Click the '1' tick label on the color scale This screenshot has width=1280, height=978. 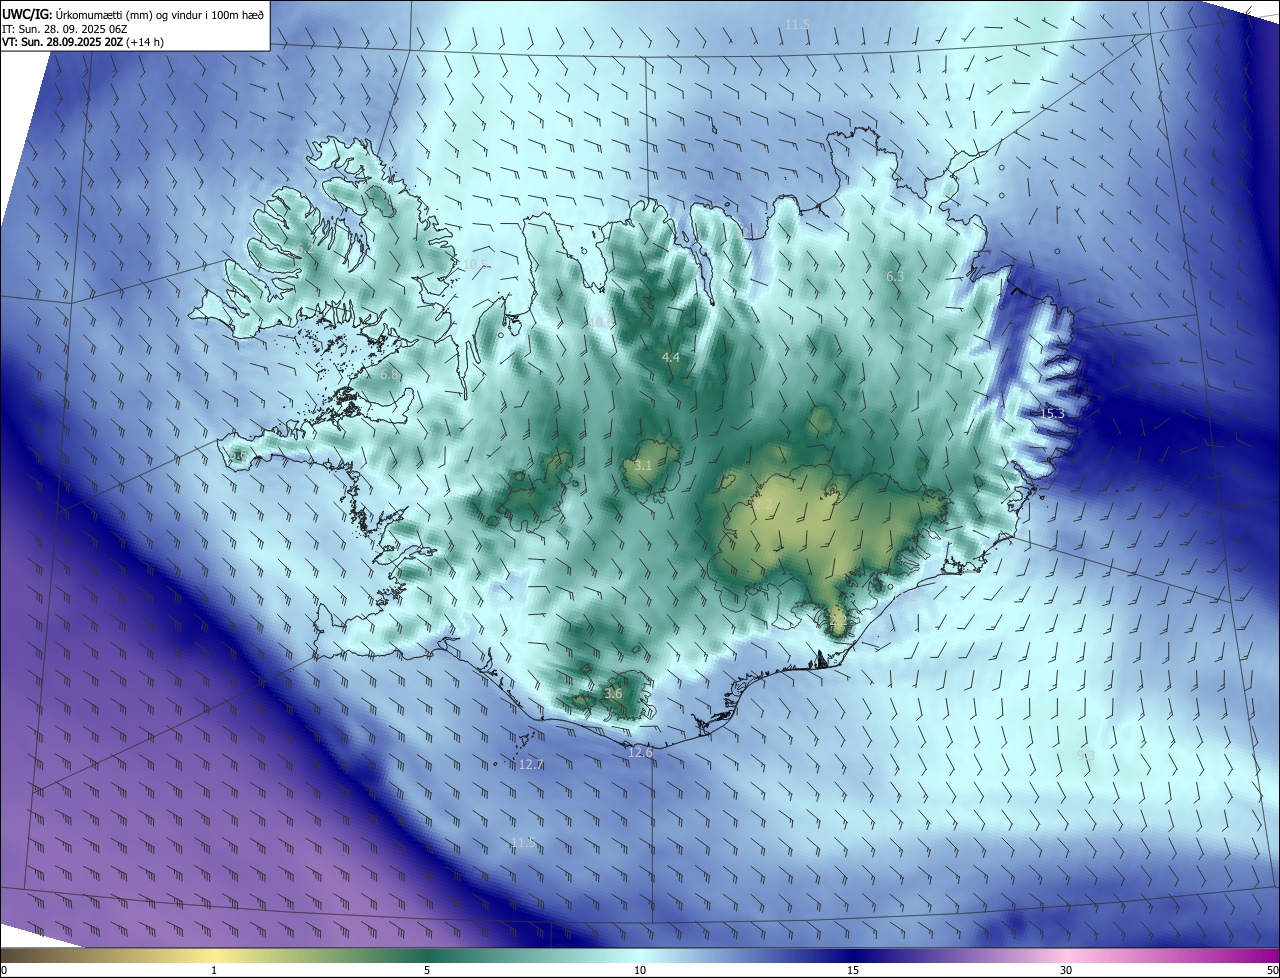coord(214,970)
